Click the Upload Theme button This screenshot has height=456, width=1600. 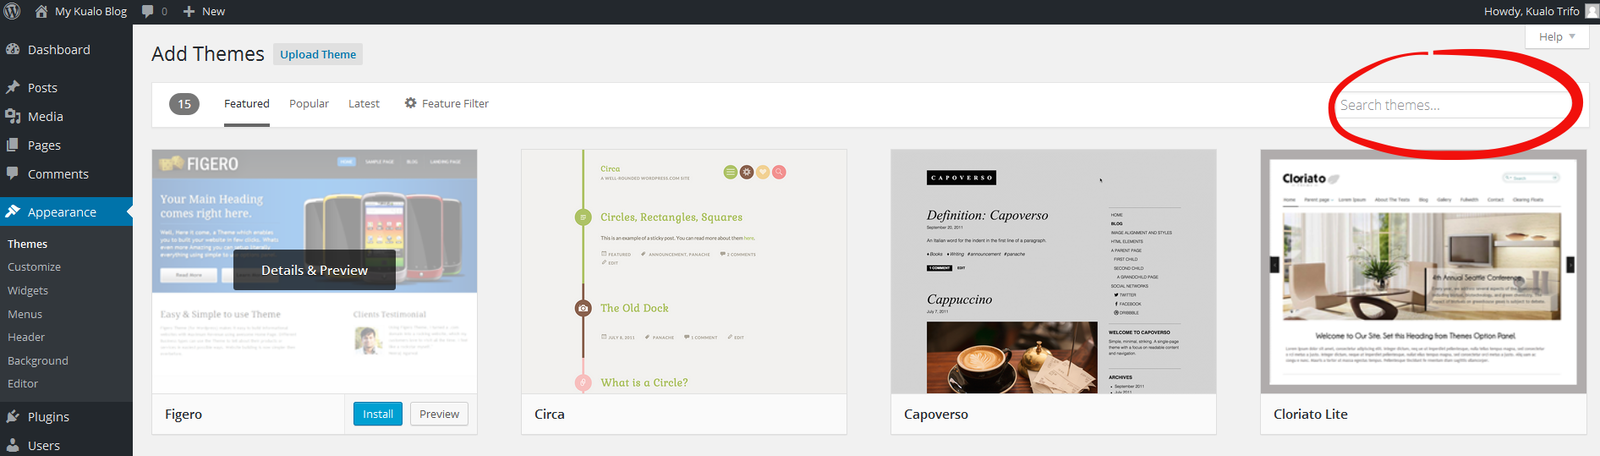point(318,54)
